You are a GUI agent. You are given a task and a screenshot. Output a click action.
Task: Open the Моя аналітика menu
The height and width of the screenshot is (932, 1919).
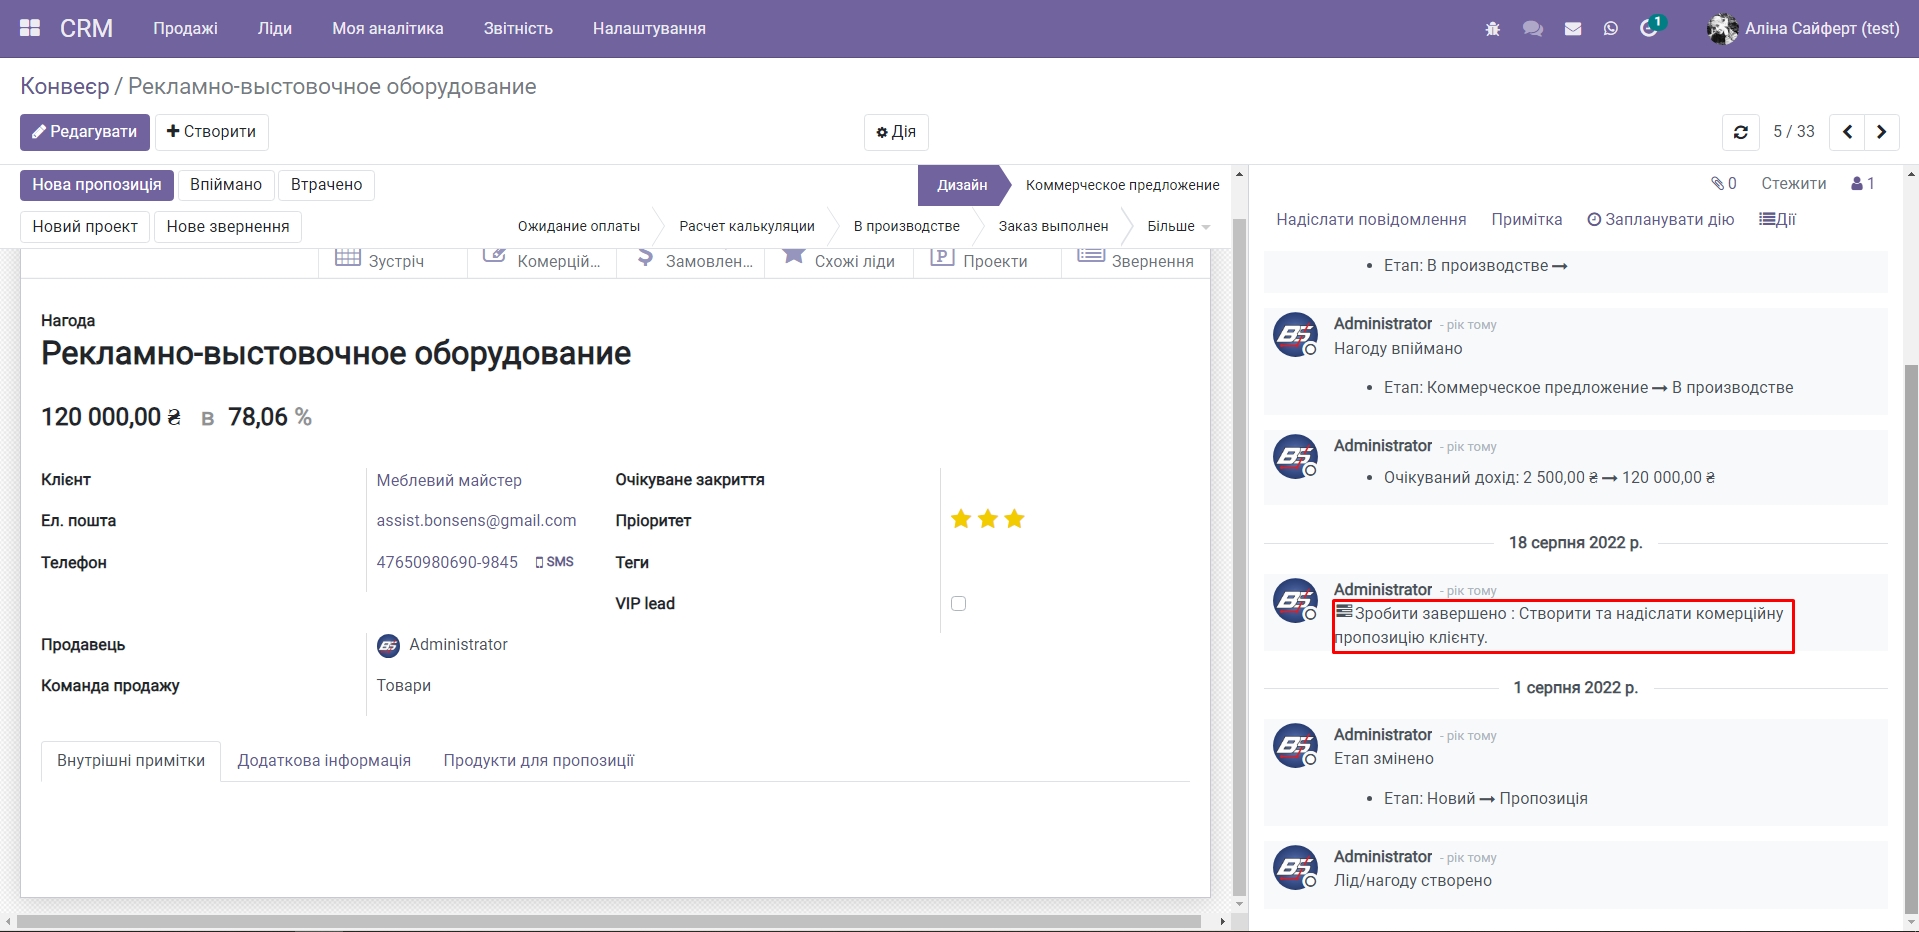click(388, 29)
